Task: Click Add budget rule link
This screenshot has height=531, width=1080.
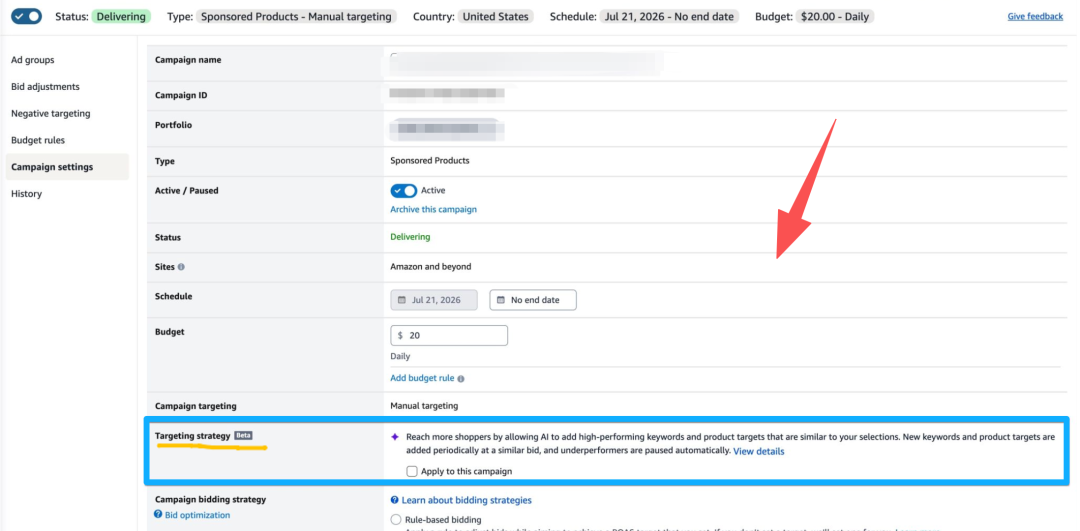Action: coord(422,378)
